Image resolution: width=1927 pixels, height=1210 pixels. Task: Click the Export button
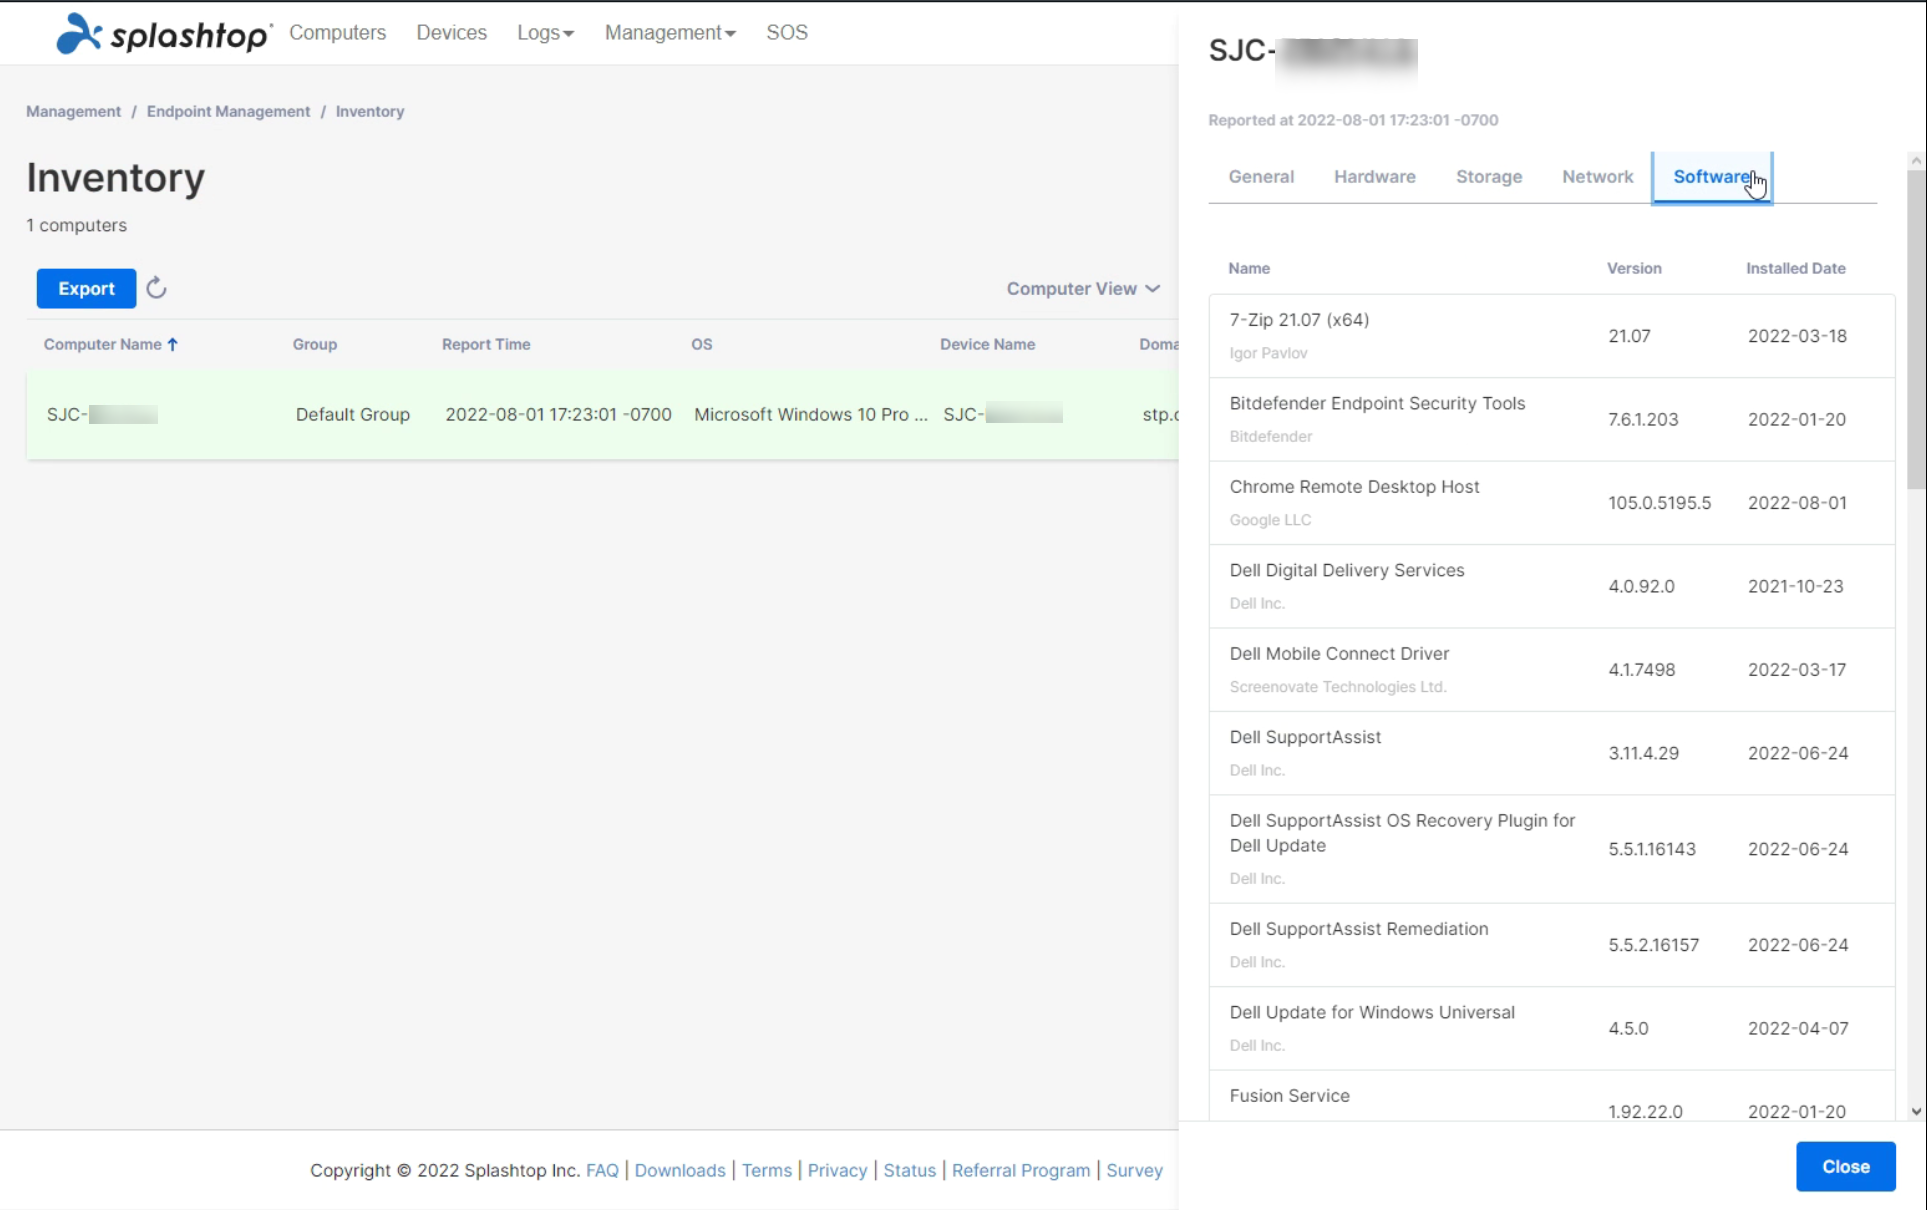coord(86,288)
